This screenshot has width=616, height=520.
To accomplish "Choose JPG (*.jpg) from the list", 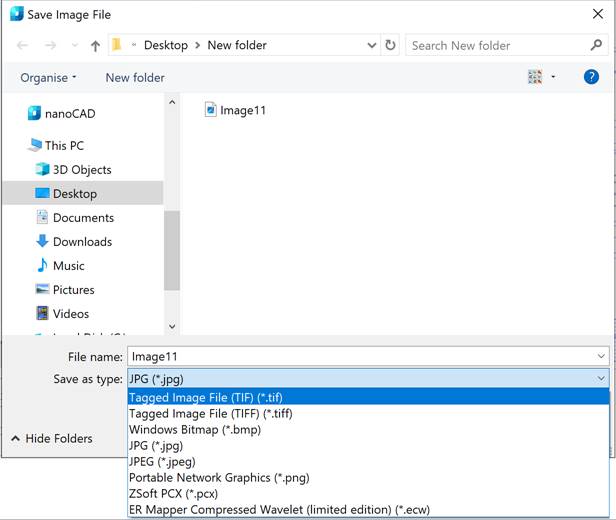I will point(368,445).
